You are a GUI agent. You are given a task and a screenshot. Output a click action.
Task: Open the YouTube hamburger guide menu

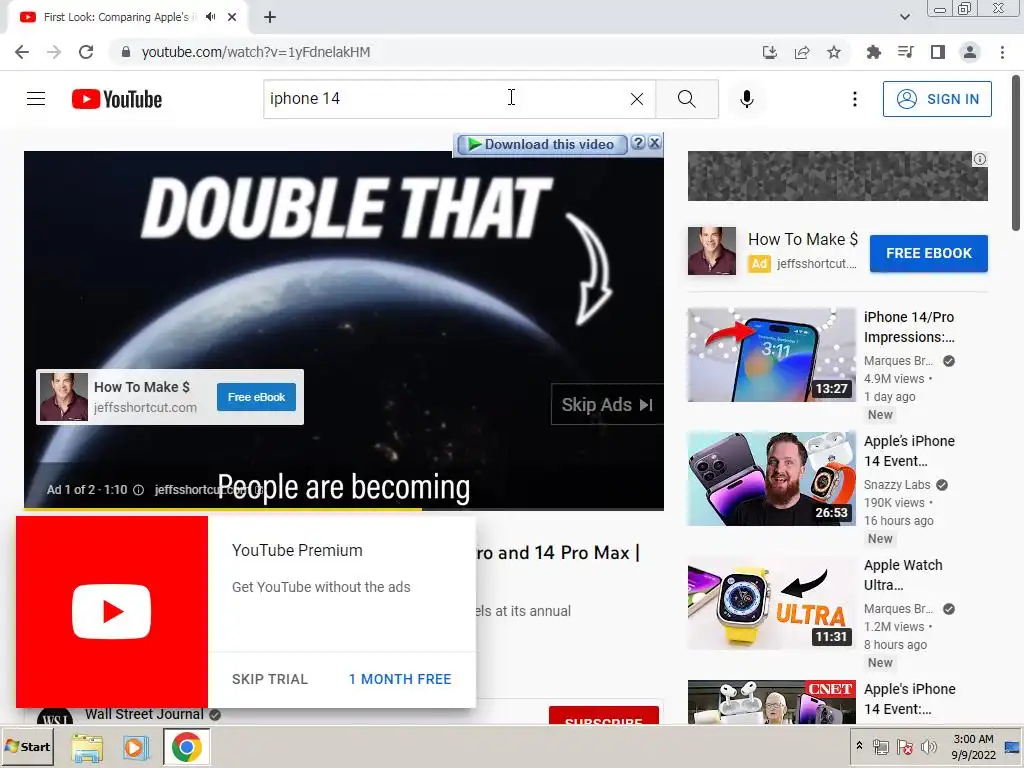36,99
